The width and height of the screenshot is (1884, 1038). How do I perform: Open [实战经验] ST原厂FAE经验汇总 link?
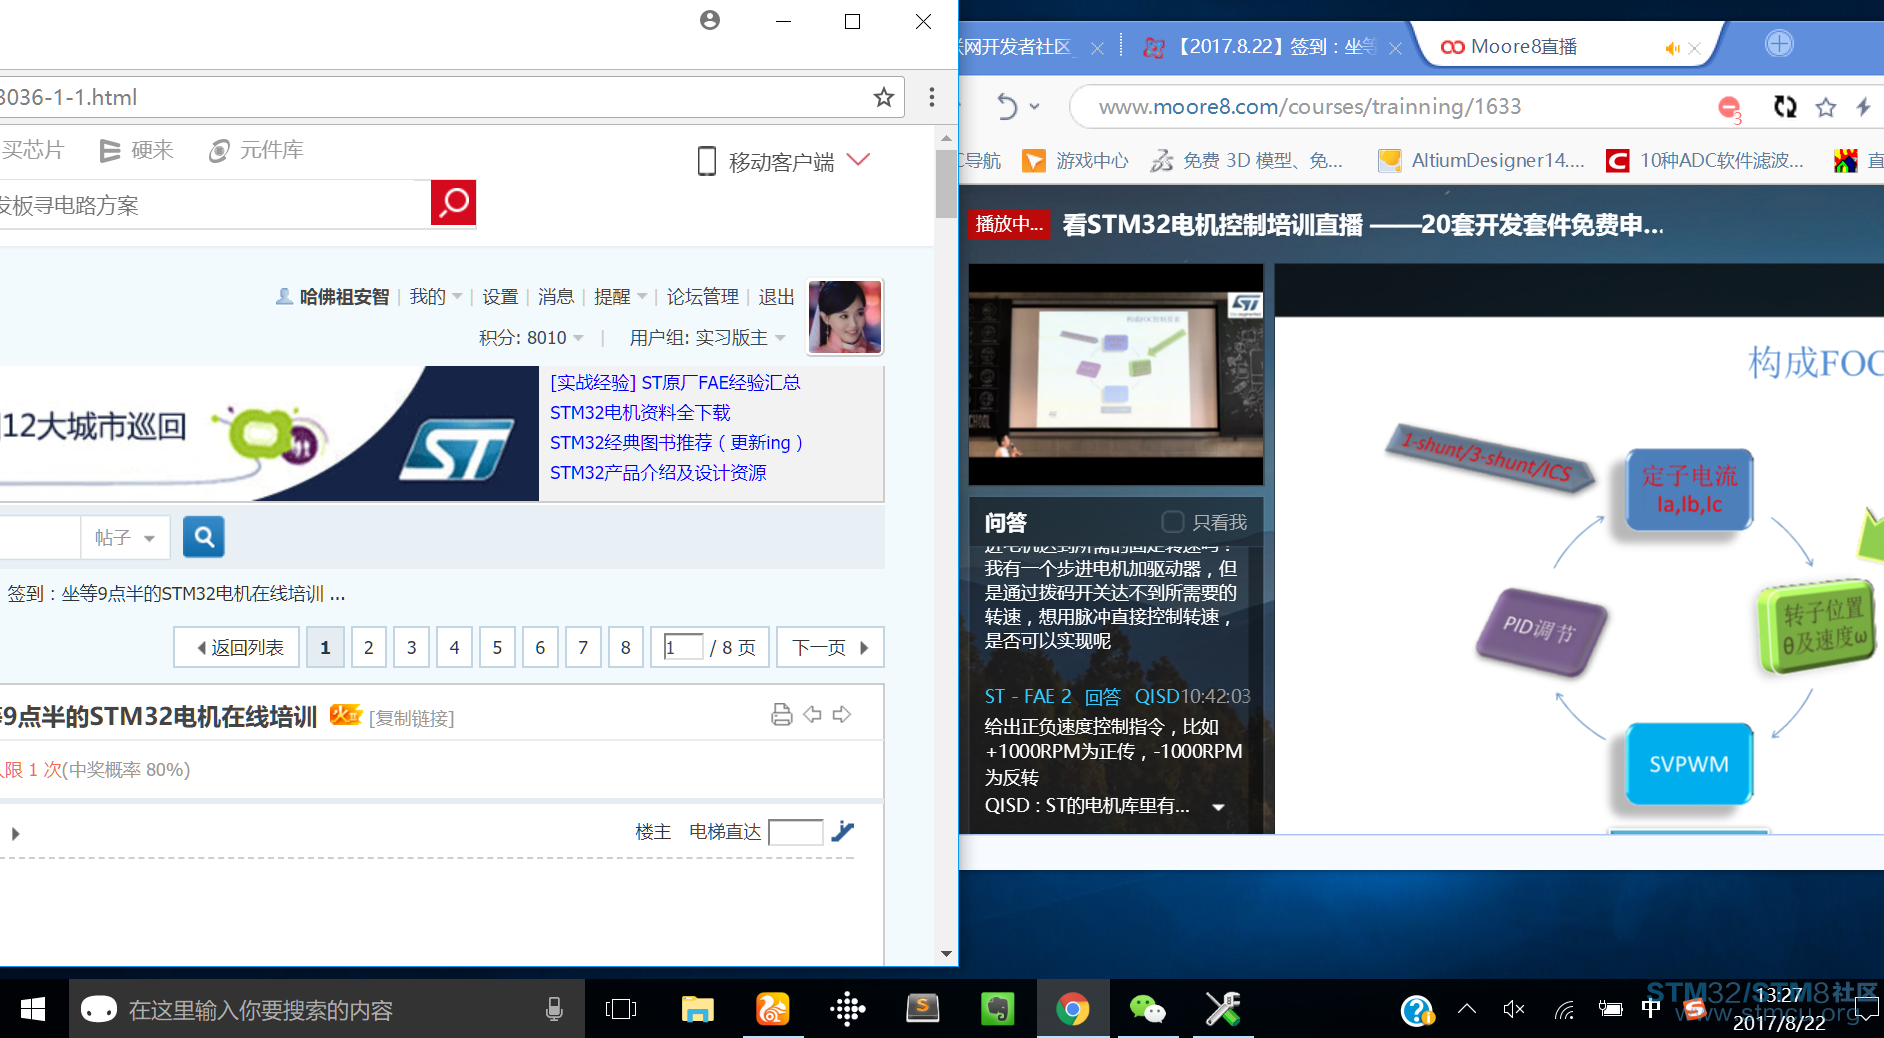[675, 382]
